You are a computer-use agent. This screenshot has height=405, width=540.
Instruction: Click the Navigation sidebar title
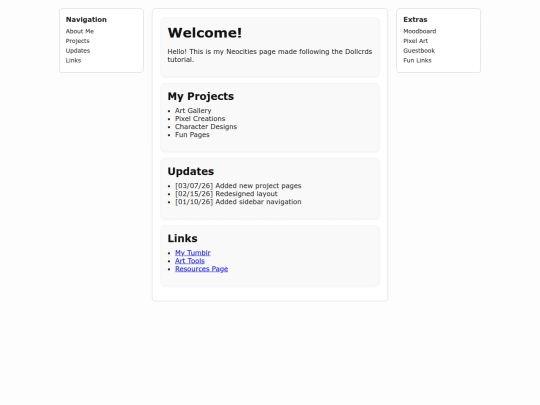click(86, 20)
